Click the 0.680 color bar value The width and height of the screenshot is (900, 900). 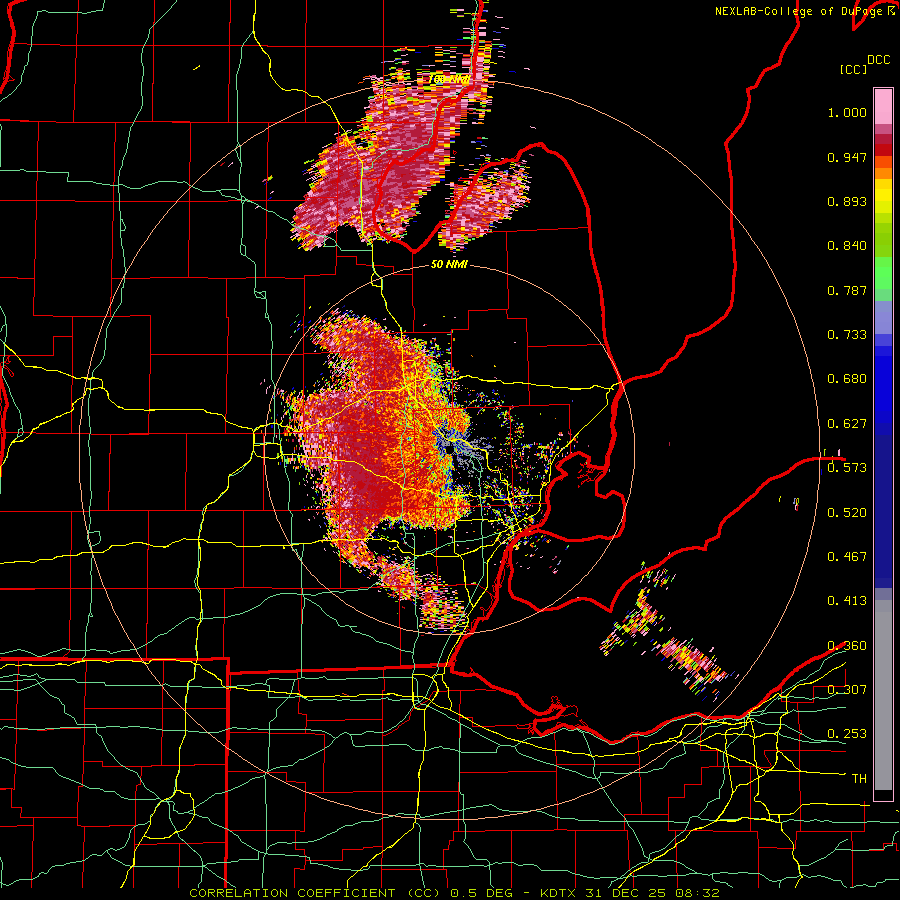point(847,379)
